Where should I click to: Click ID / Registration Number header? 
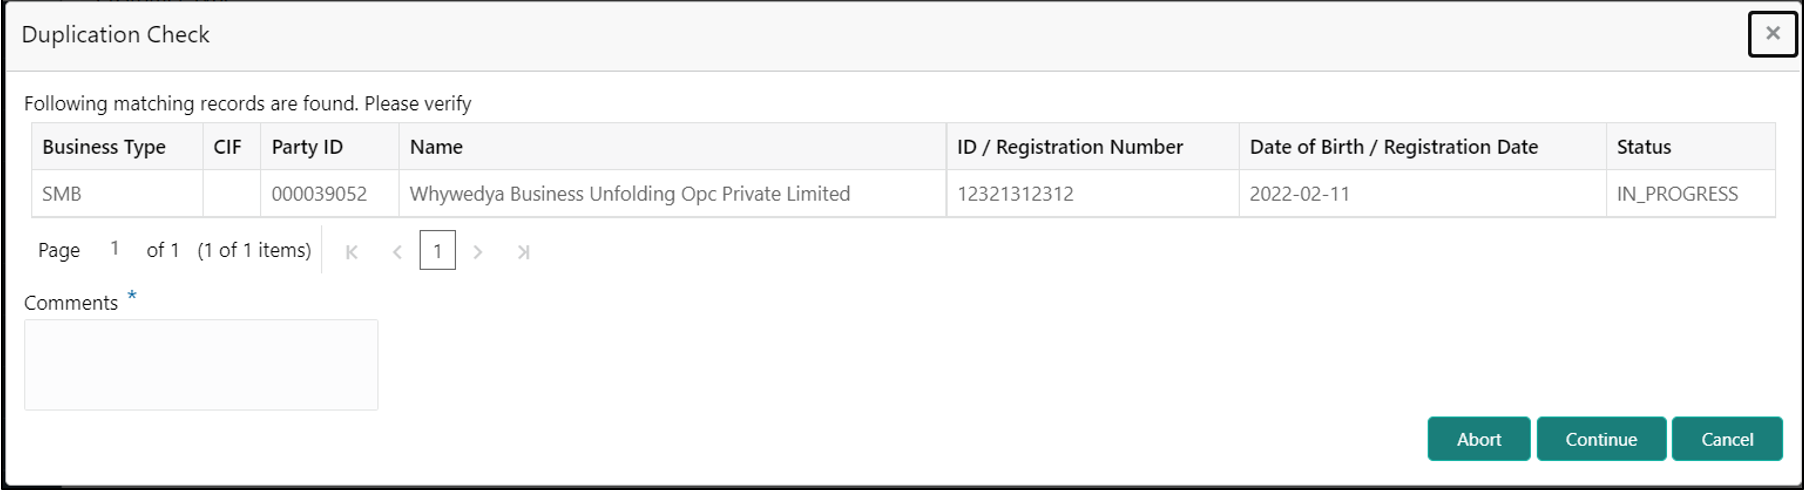[x=1069, y=147]
